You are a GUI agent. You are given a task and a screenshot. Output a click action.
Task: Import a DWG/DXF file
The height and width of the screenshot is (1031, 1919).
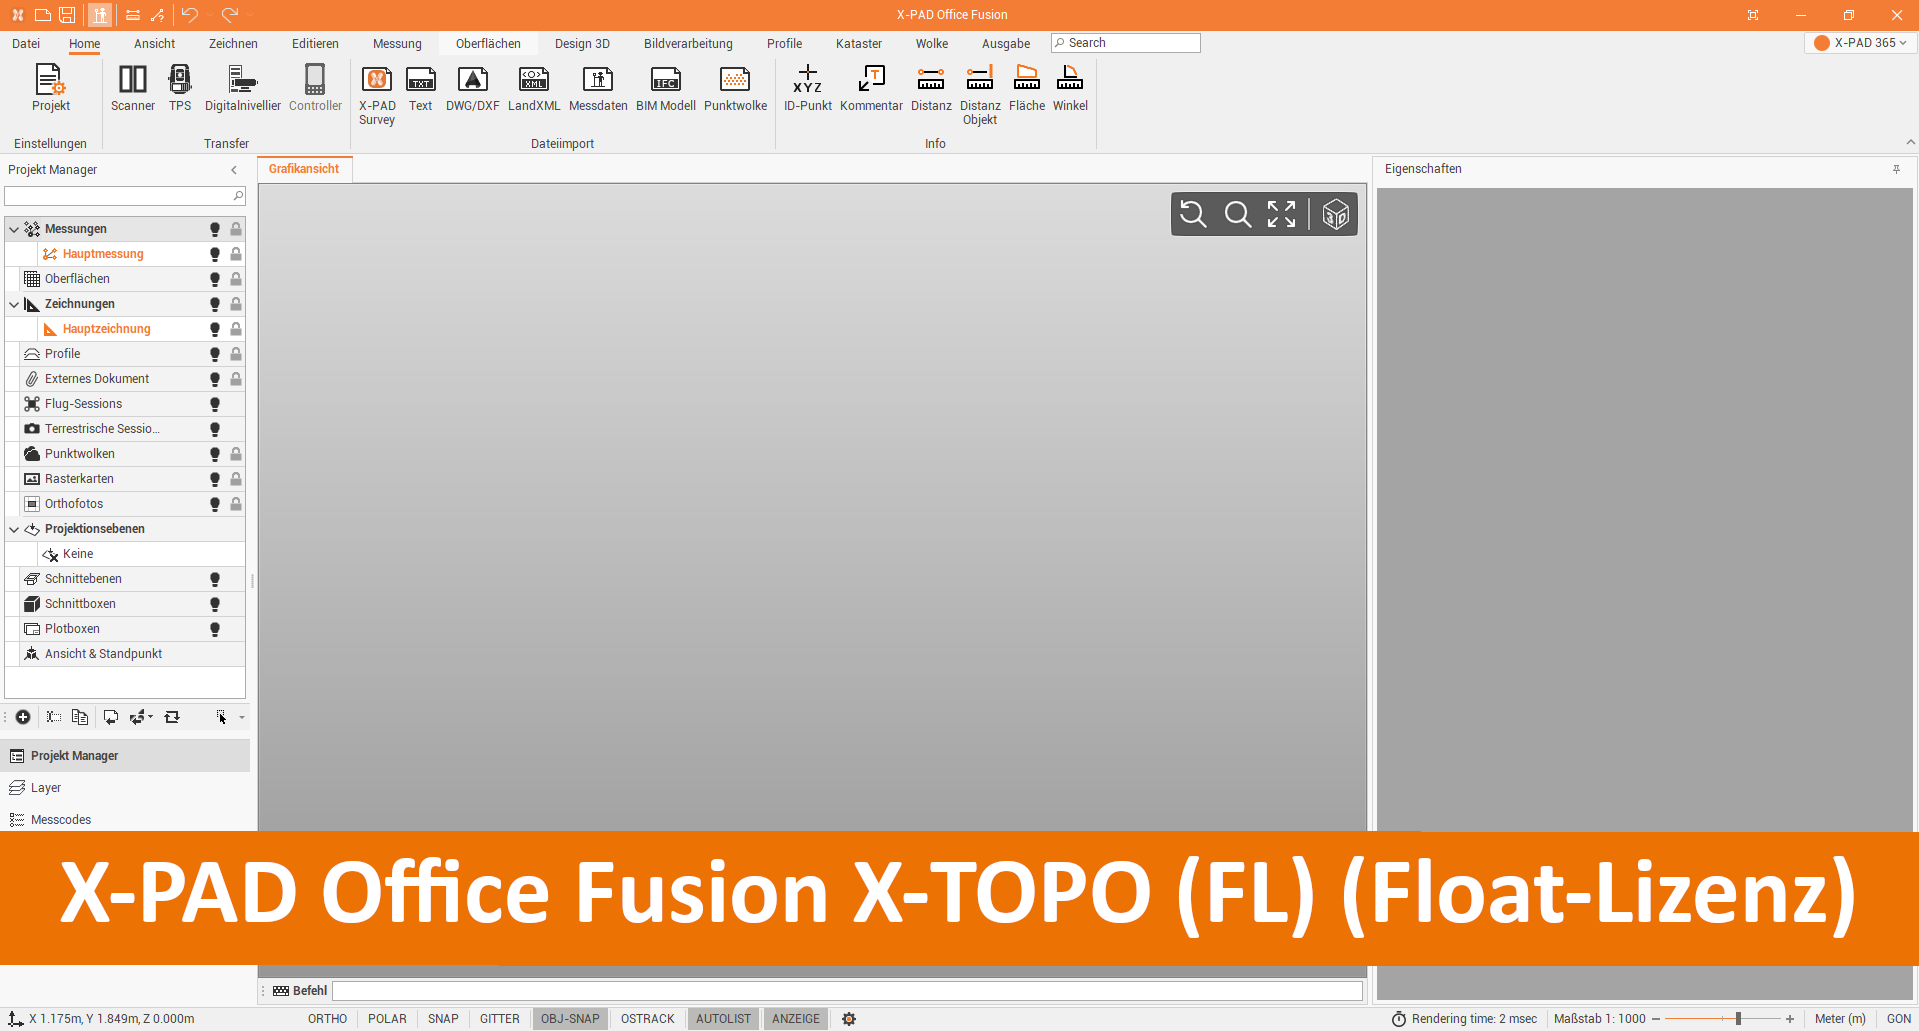click(x=472, y=88)
